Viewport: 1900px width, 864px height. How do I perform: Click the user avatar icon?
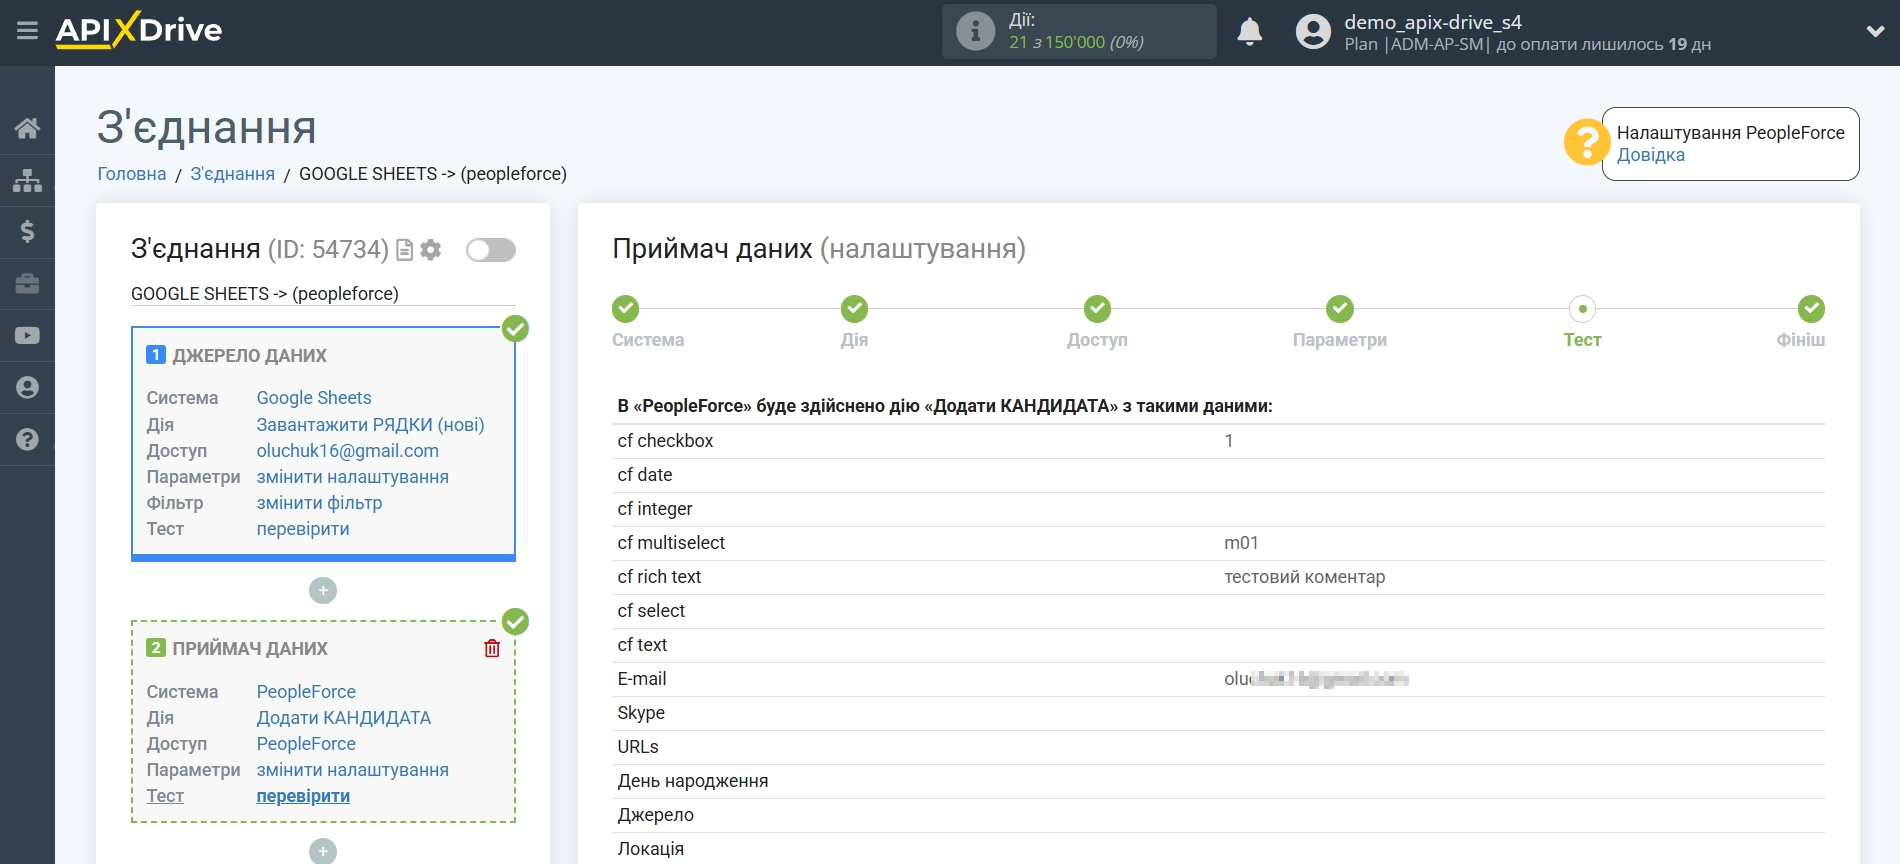1313,32
